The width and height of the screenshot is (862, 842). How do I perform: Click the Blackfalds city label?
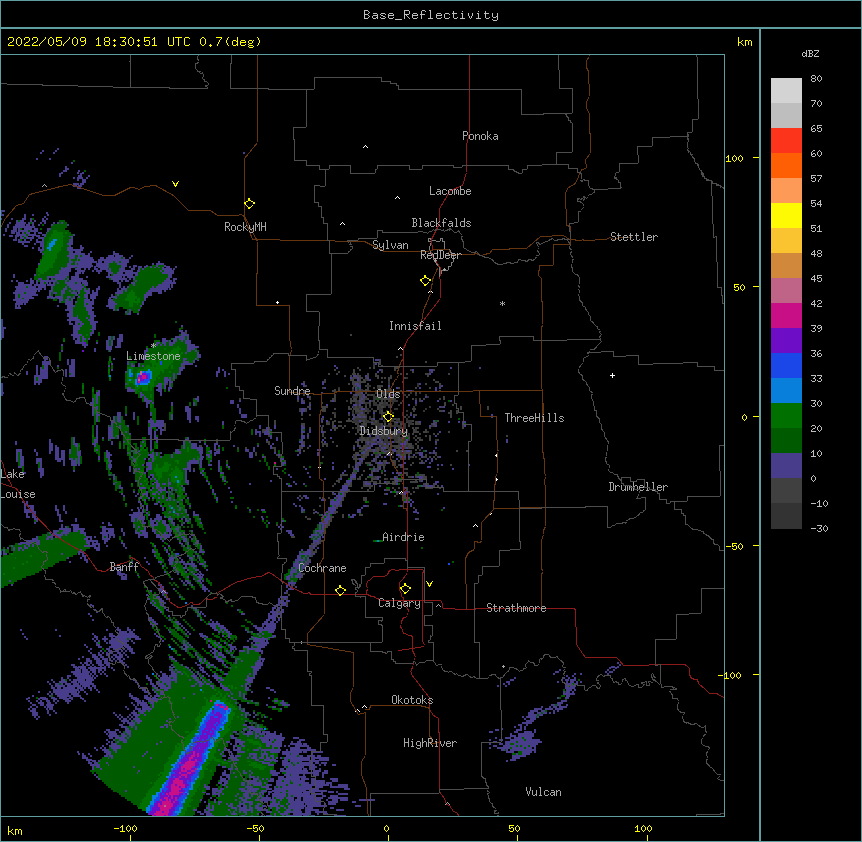[441, 223]
